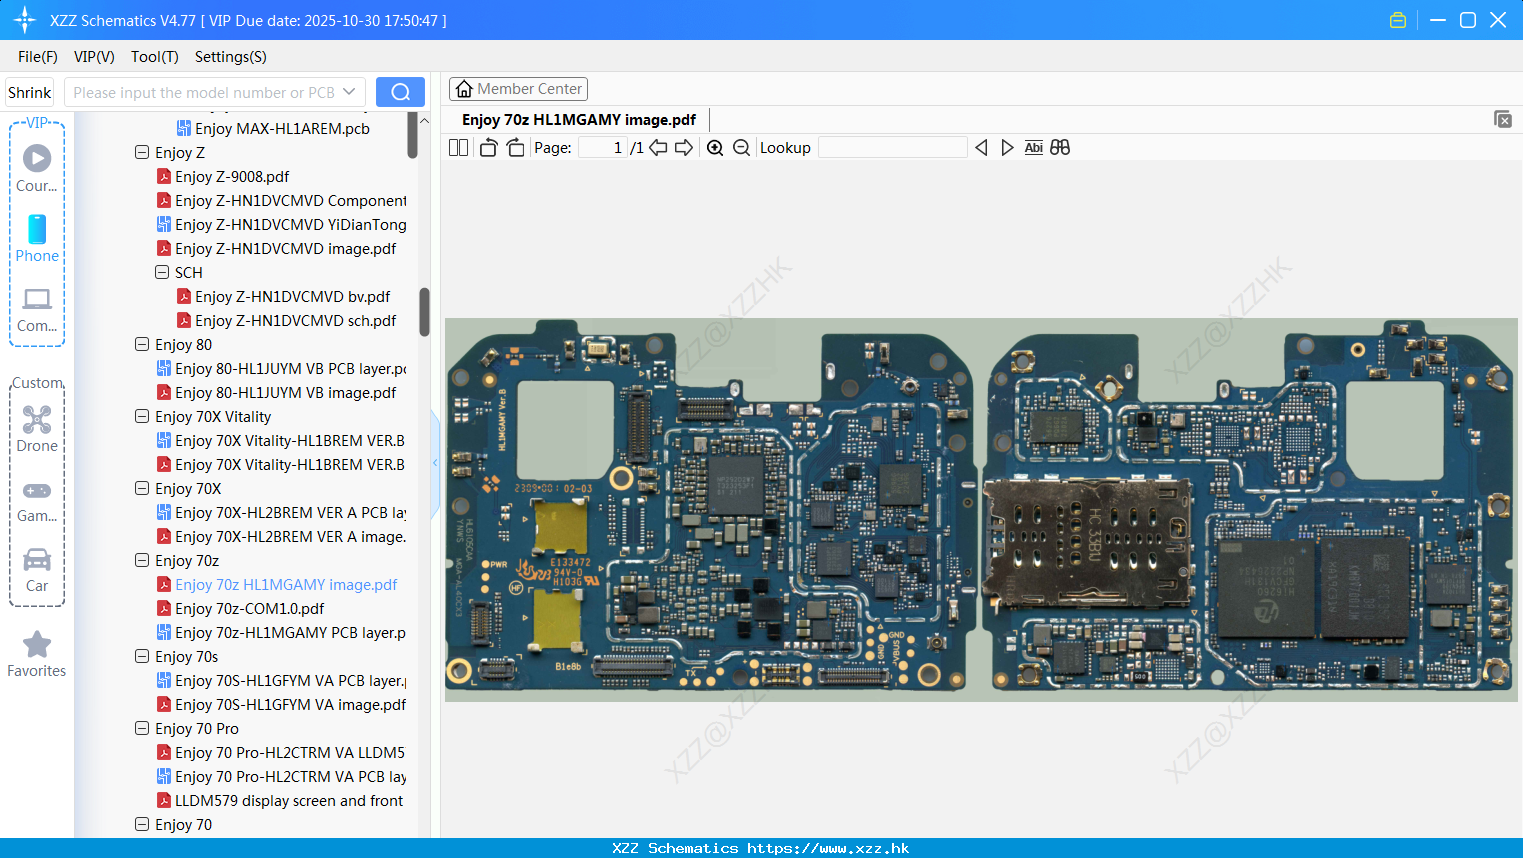Click the two-page view icon

[x=458, y=148]
